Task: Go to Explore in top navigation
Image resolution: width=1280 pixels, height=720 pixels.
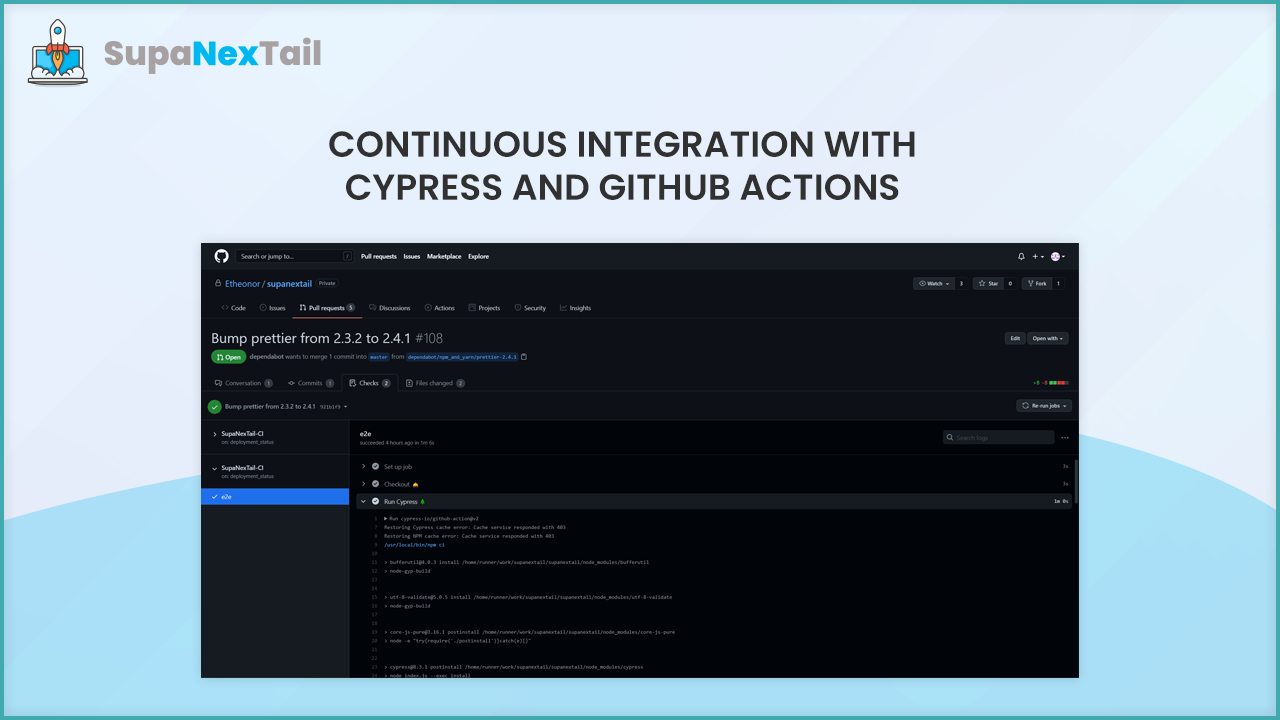Action: point(479,256)
